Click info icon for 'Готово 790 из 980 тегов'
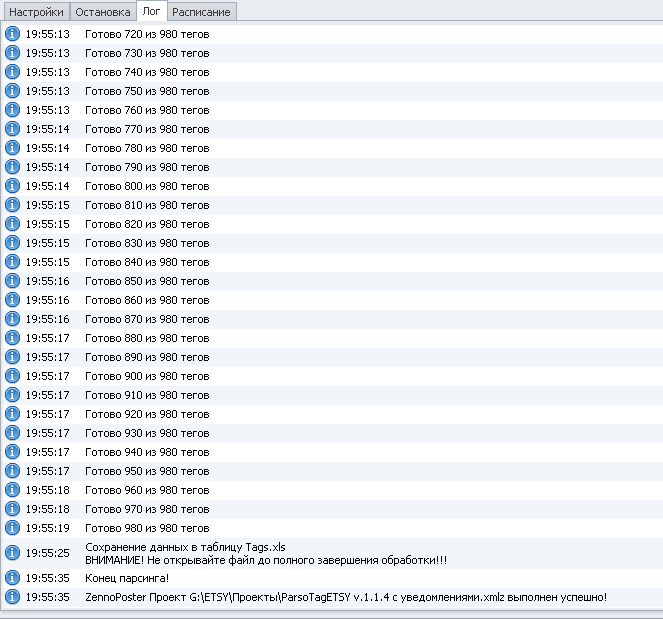The width and height of the screenshot is (663, 619). [12, 167]
